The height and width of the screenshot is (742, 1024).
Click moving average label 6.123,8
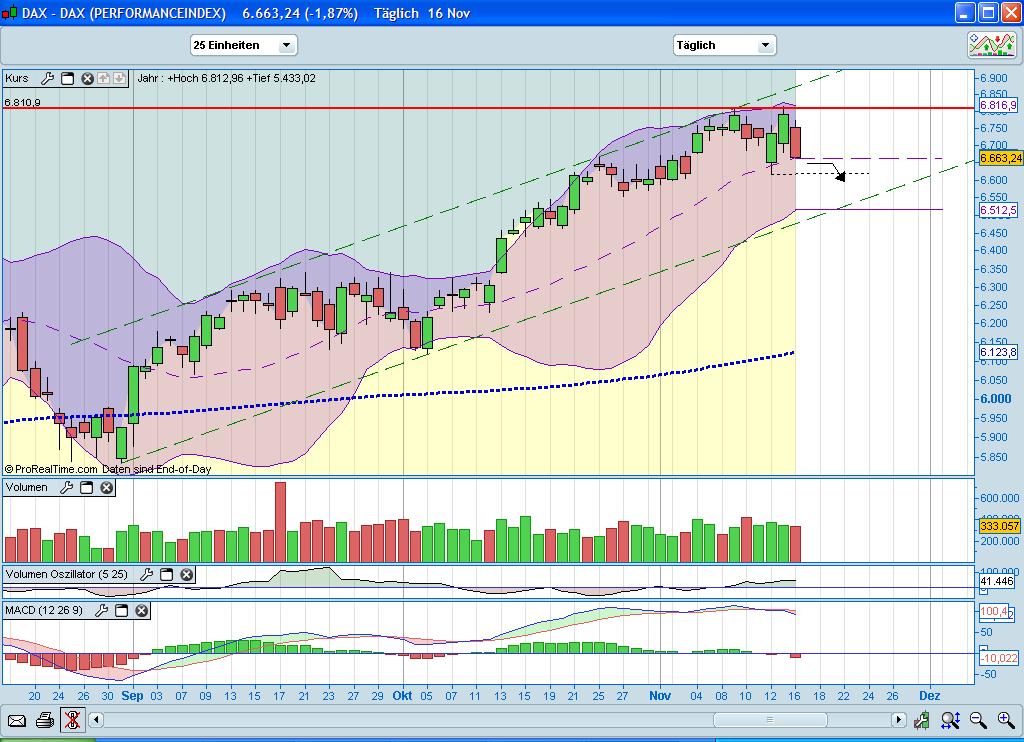click(x=999, y=352)
